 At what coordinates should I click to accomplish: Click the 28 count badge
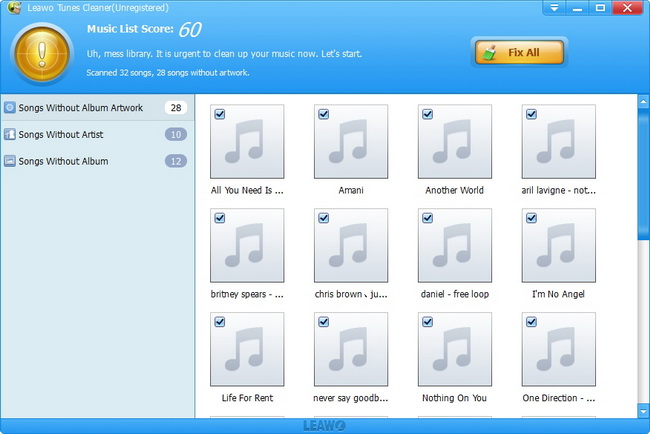tap(176, 108)
